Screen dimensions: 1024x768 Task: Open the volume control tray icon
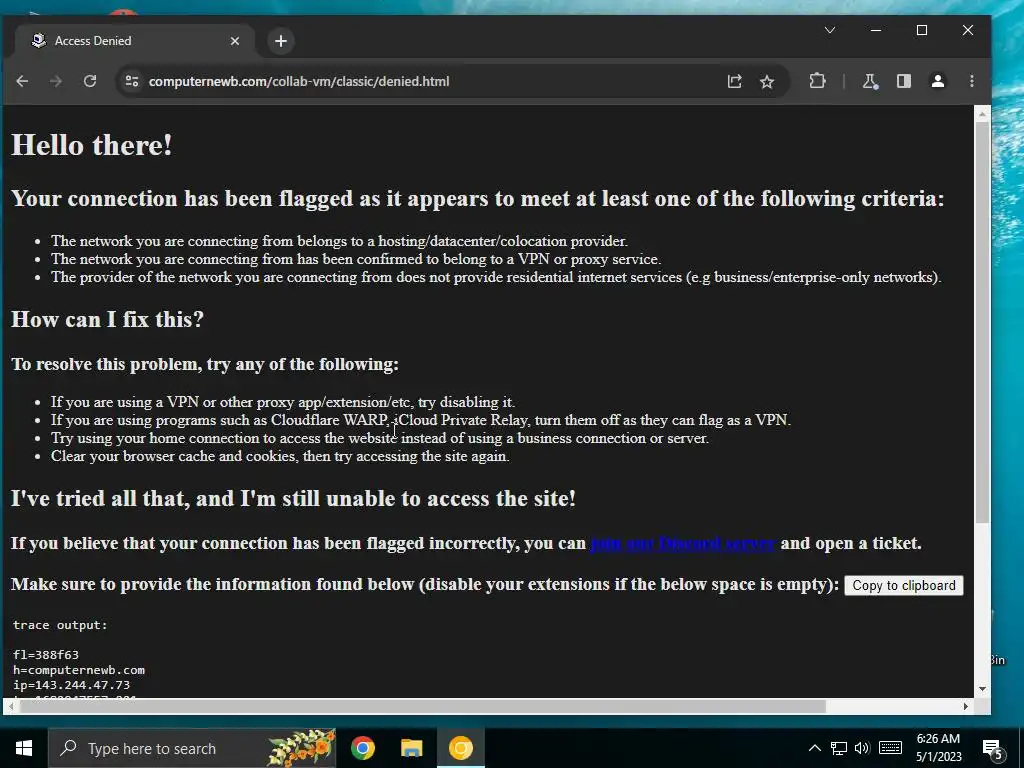862,748
